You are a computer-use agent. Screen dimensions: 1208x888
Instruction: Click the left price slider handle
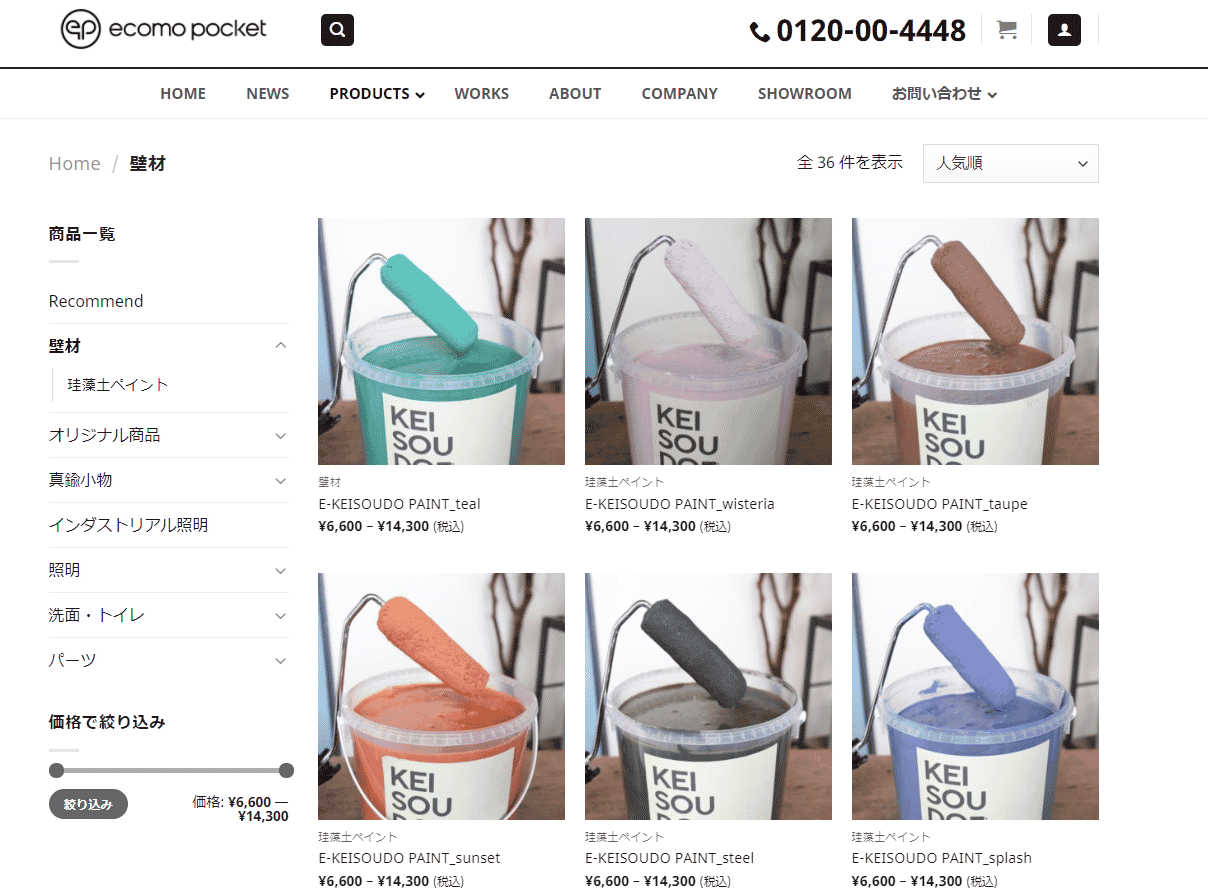56,770
